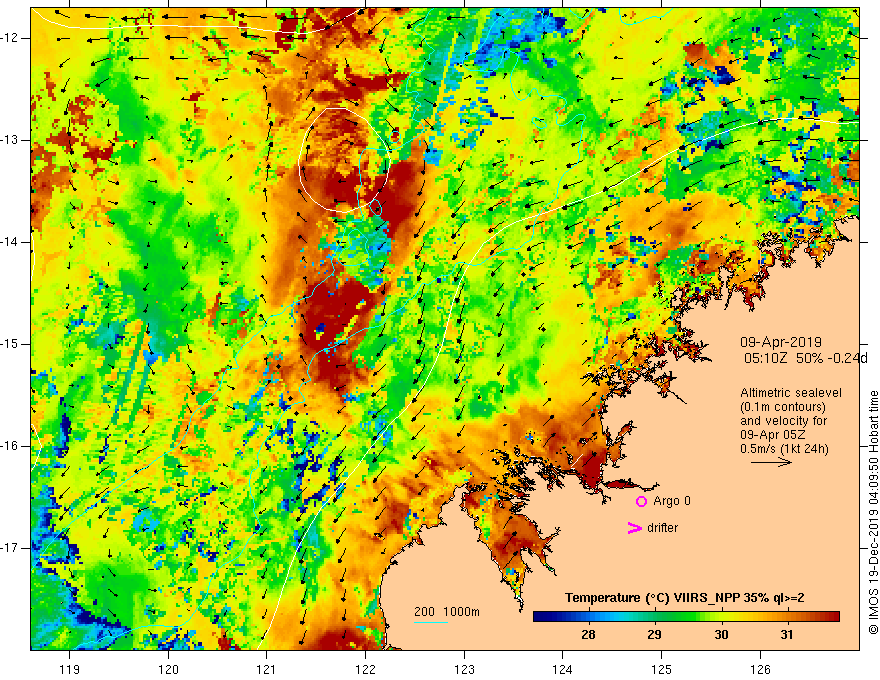Click the longitude axis label 125
This screenshot has height=680, width=880.
tap(662, 669)
